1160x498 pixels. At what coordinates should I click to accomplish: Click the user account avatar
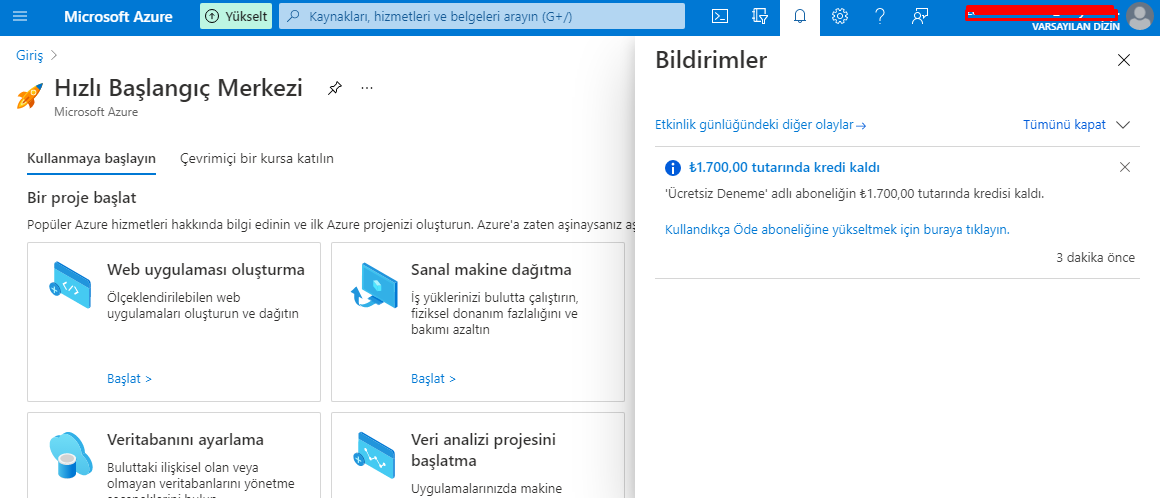point(1139,16)
